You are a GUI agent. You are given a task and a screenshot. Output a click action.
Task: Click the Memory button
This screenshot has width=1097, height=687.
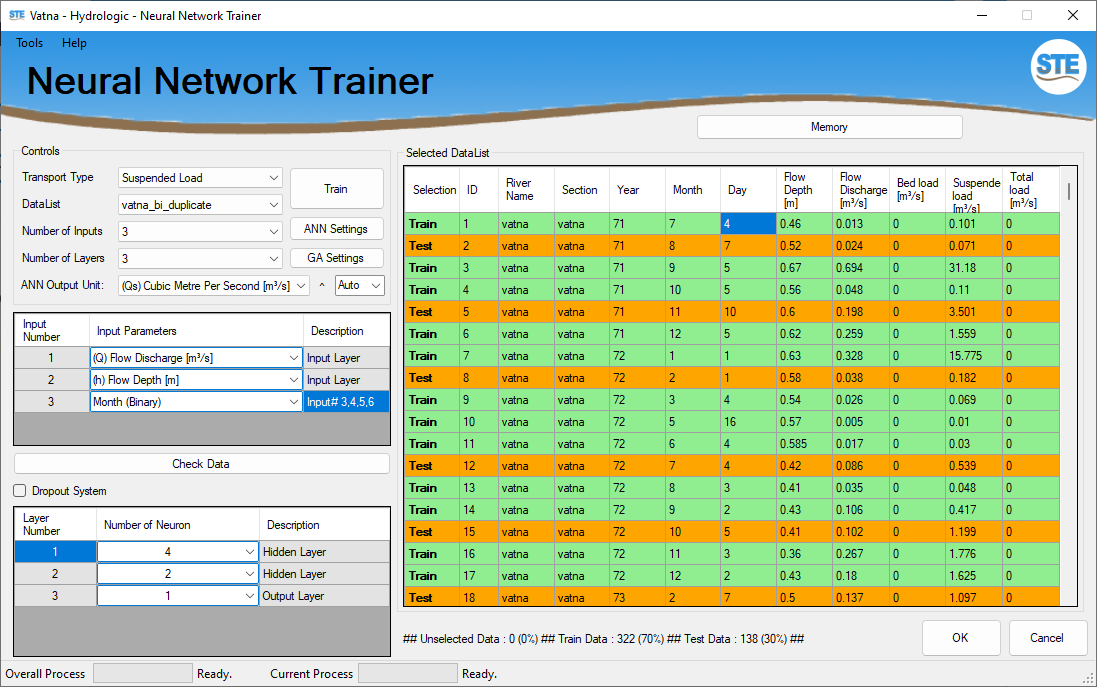(829, 127)
